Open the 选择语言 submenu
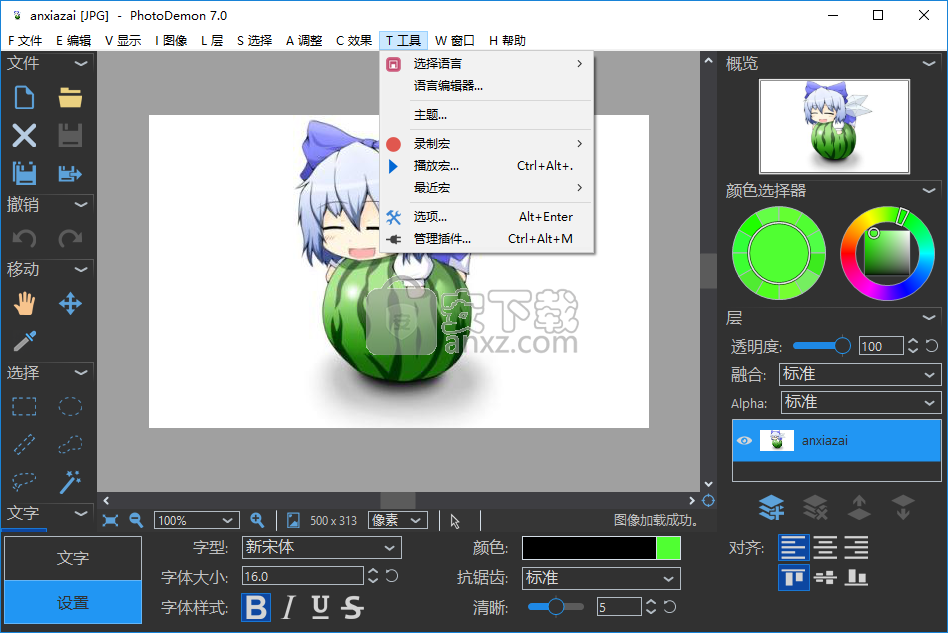Viewport: 948px width, 633px height. click(487, 63)
